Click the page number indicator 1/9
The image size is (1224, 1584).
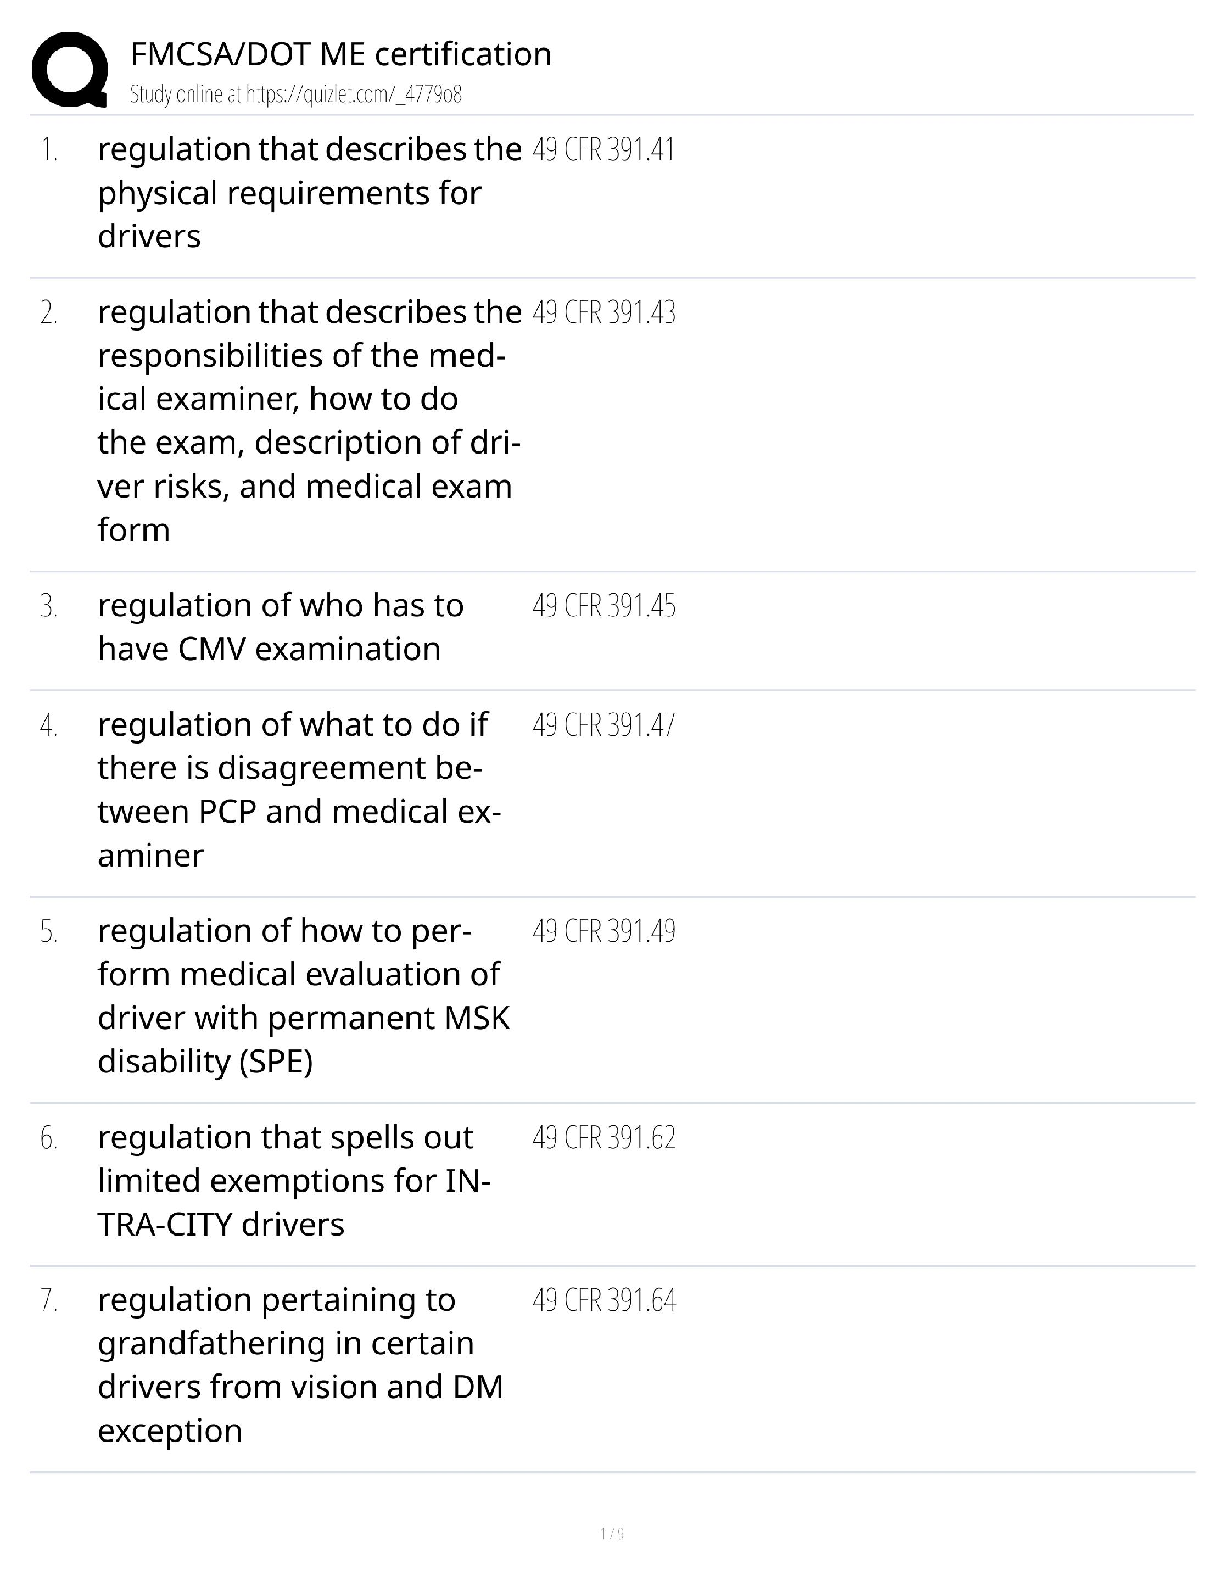(612, 1533)
